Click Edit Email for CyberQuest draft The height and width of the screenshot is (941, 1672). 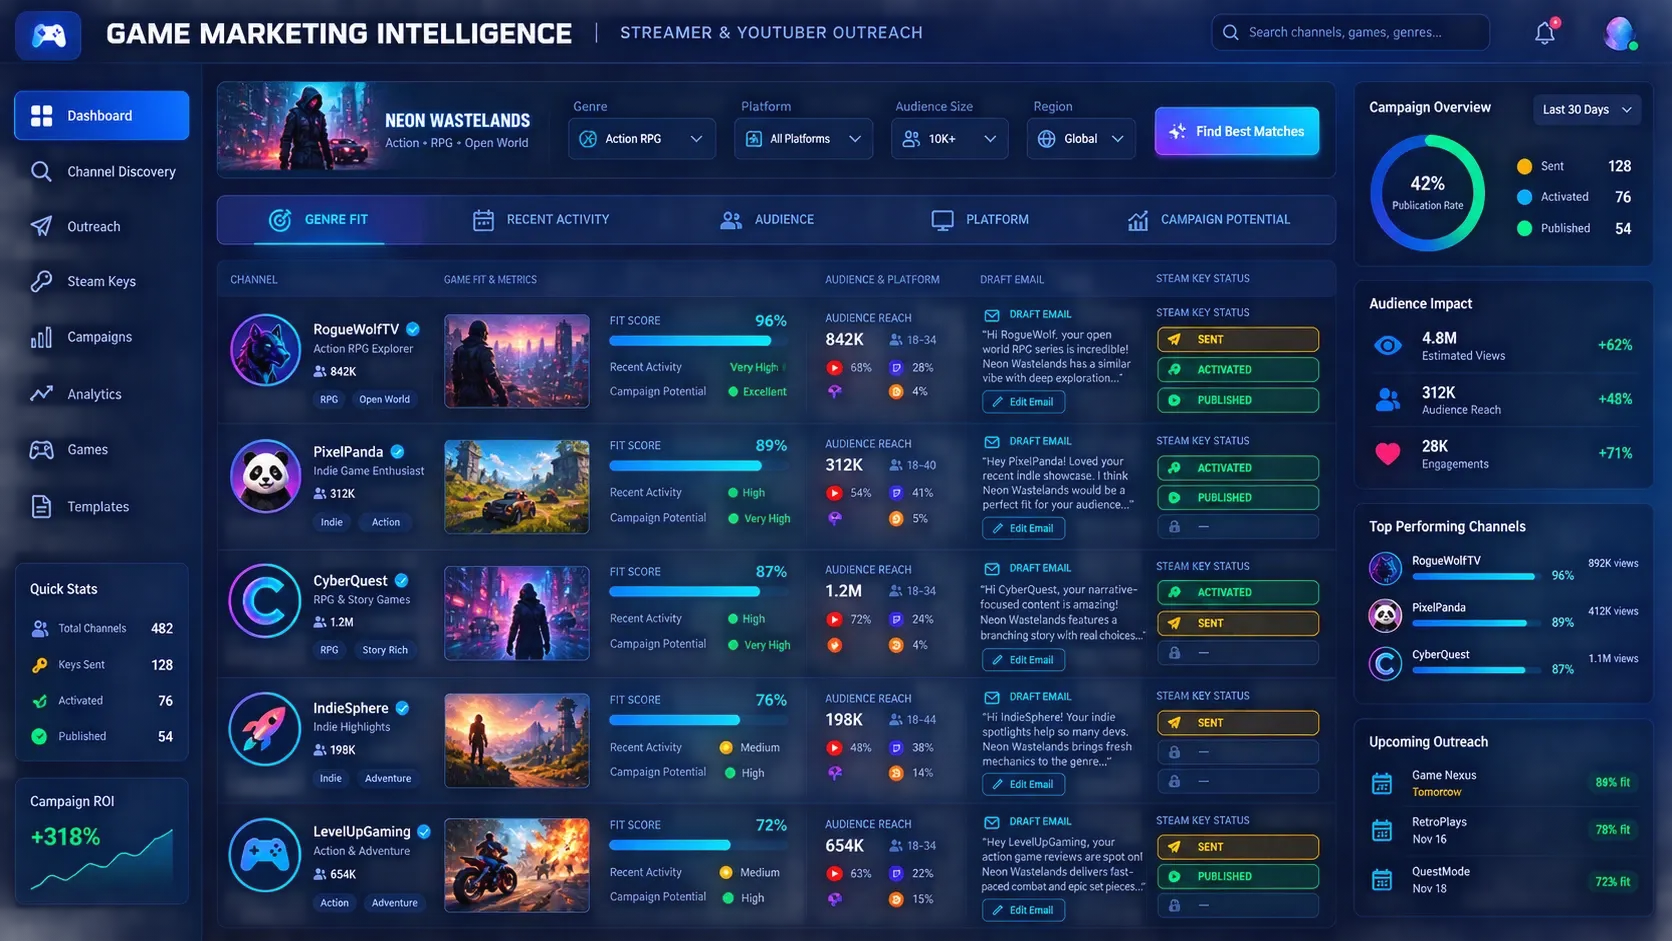click(1023, 660)
